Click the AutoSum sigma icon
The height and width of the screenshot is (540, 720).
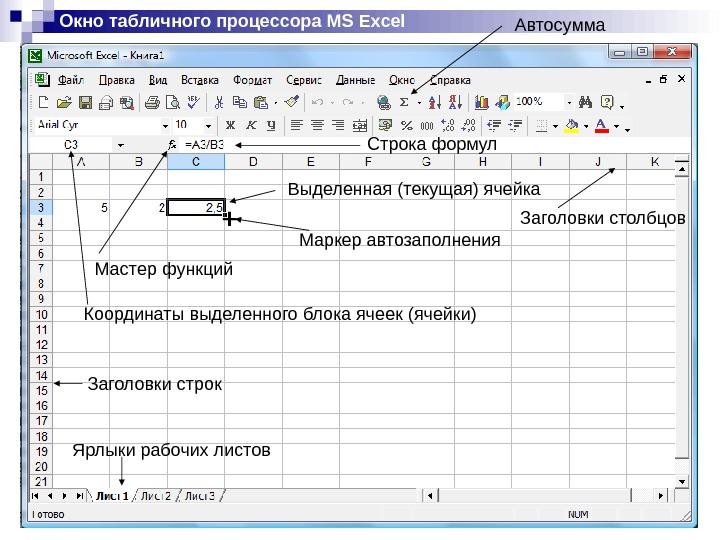[x=404, y=102]
